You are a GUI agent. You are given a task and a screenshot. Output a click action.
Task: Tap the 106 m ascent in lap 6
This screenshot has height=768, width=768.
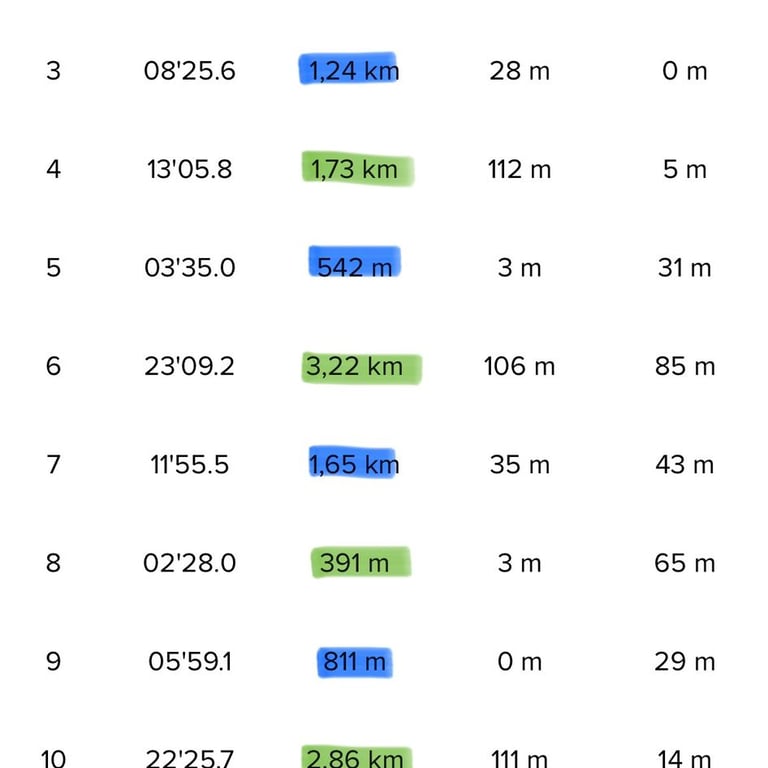click(519, 366)
